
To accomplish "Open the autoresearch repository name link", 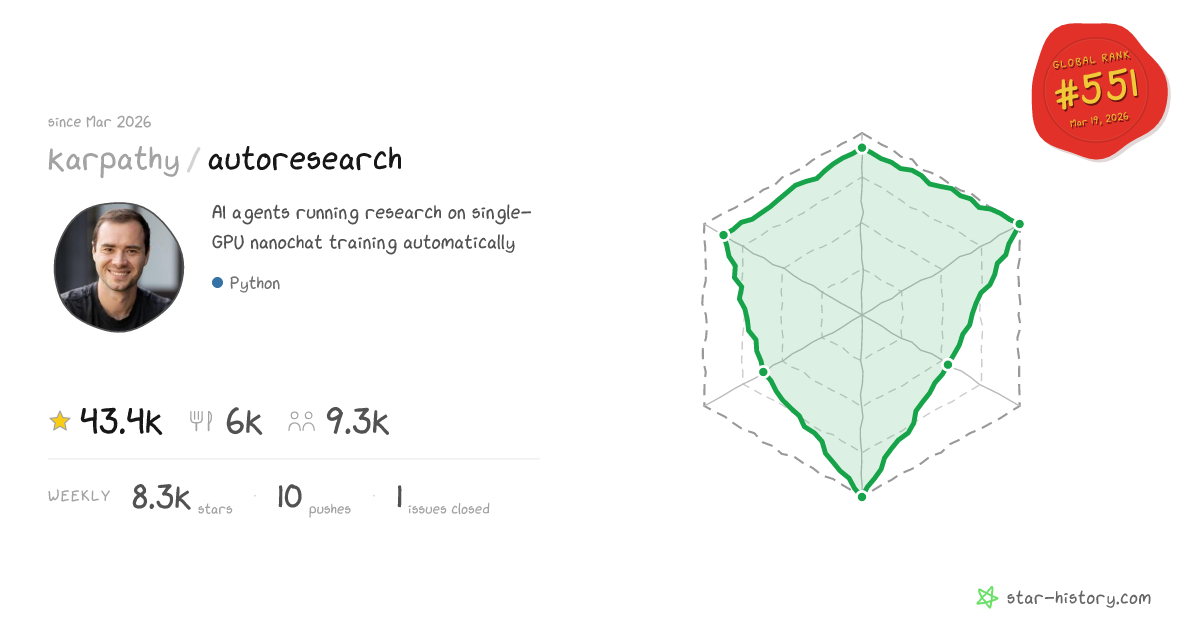I will tap(305, 159).
